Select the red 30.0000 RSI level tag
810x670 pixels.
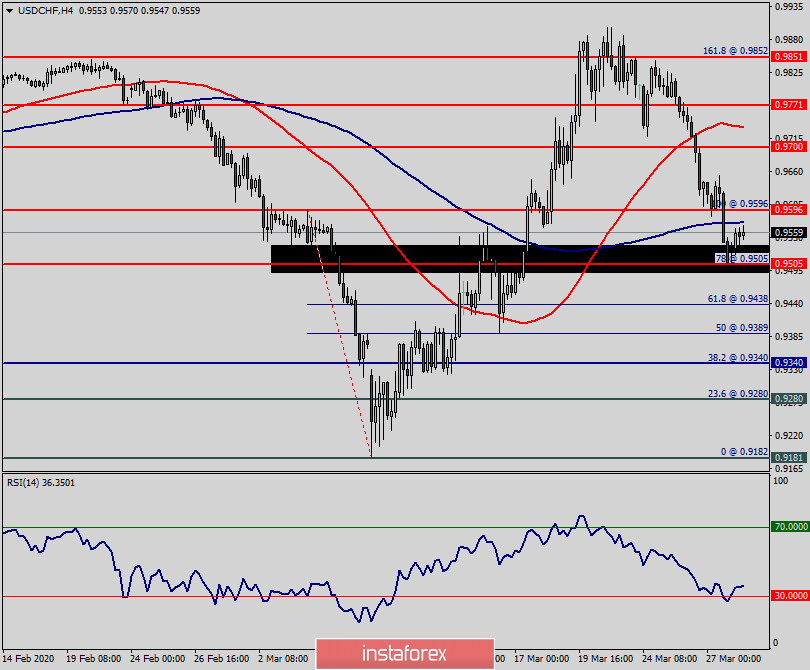(789, 596)
